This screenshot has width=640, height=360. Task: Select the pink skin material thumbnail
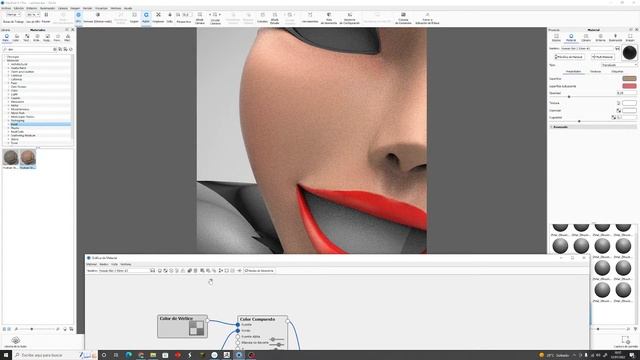click(28, 158)
